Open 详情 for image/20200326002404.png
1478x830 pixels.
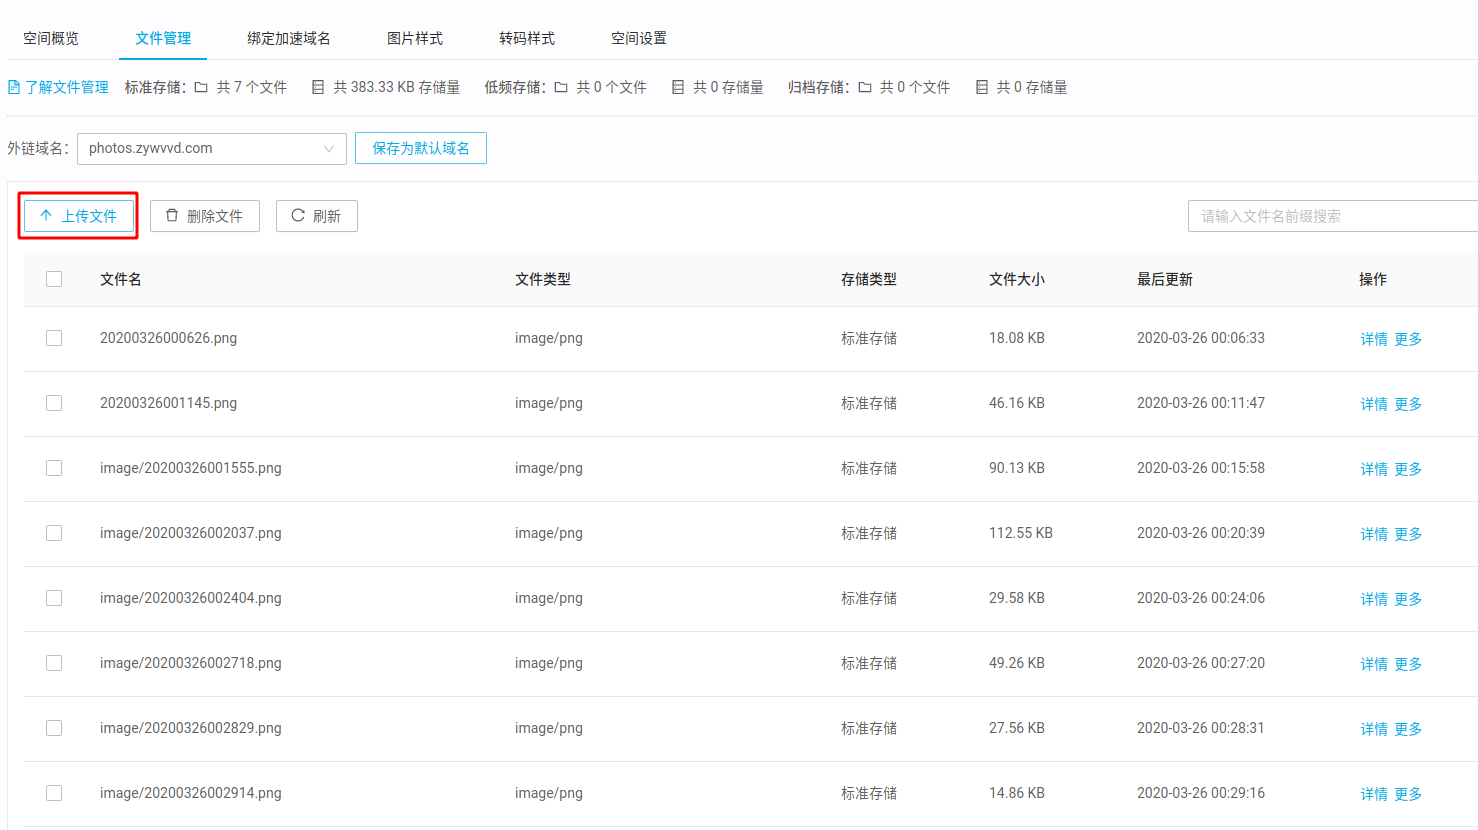[1374, 599]
